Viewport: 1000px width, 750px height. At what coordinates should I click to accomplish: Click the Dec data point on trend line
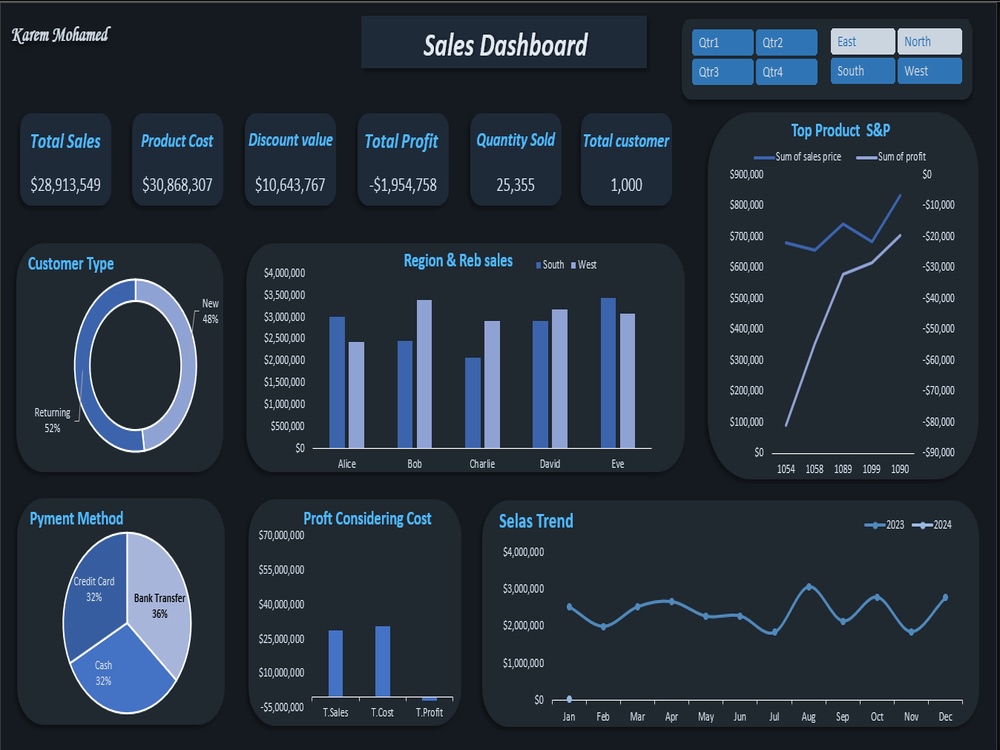[945, 598]
